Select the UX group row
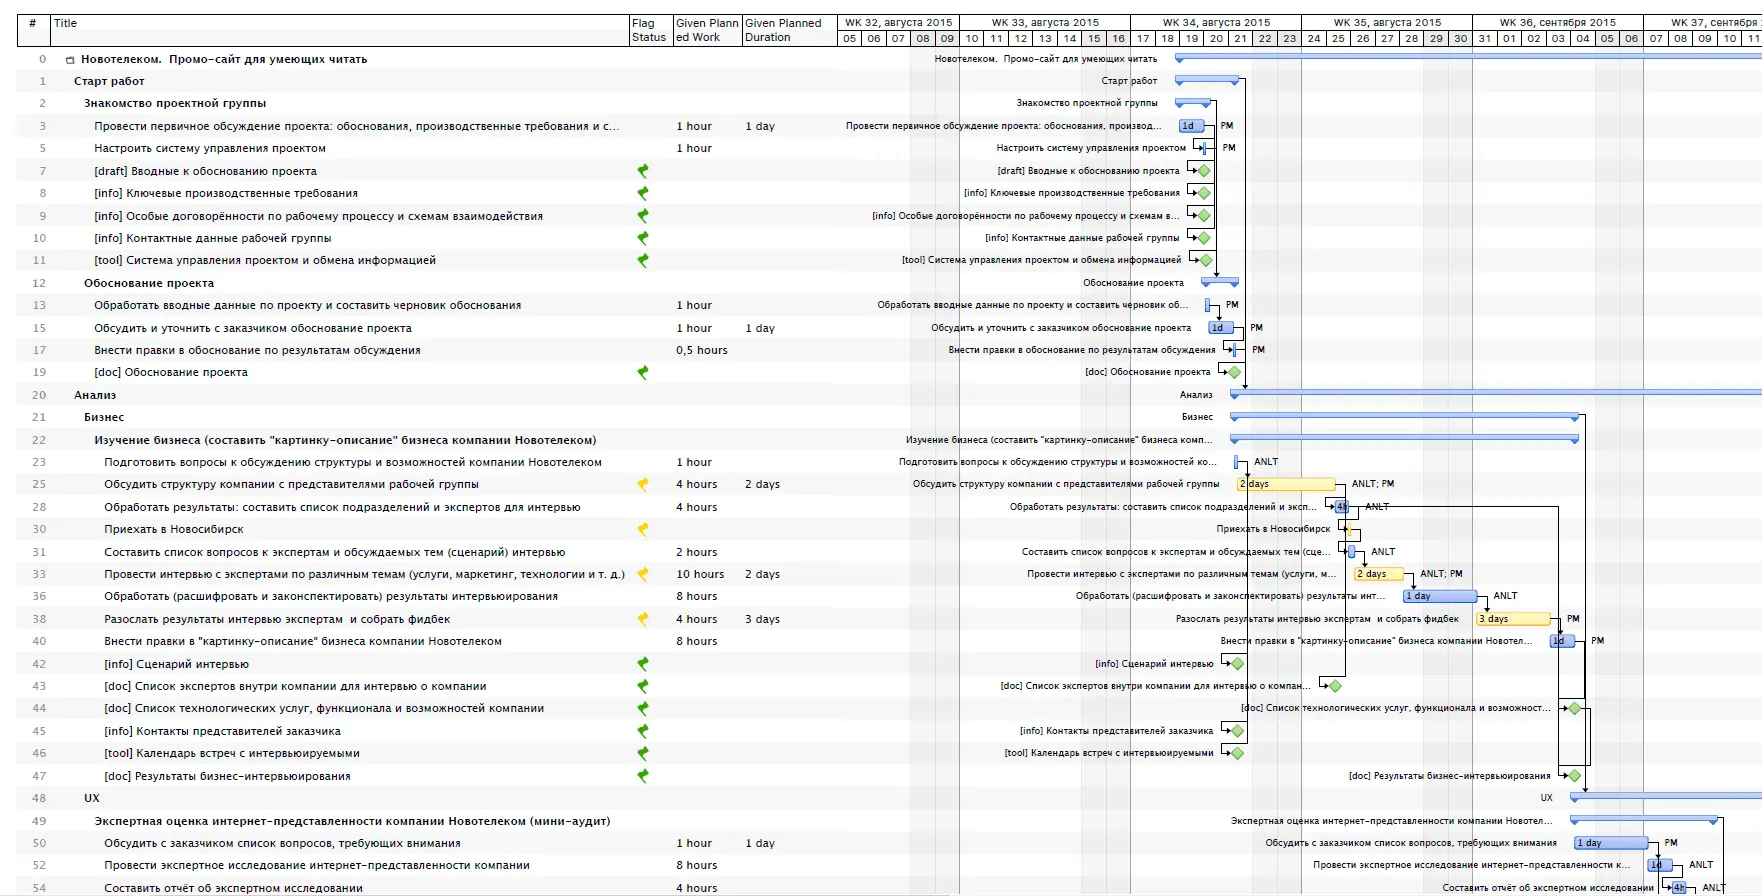Image resolution: width=1762 pixels, height=896 pixels. [x=92, y=798]
